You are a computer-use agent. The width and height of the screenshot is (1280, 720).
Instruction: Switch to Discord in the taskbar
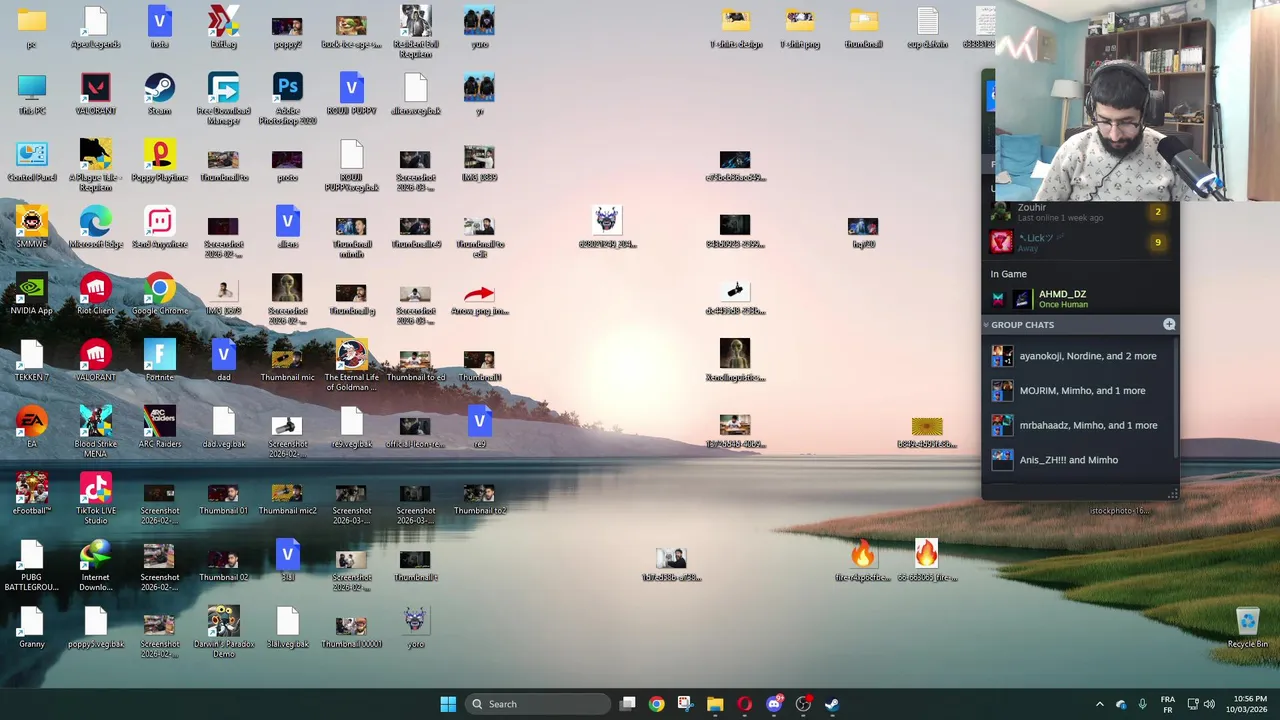pos(773,704)
